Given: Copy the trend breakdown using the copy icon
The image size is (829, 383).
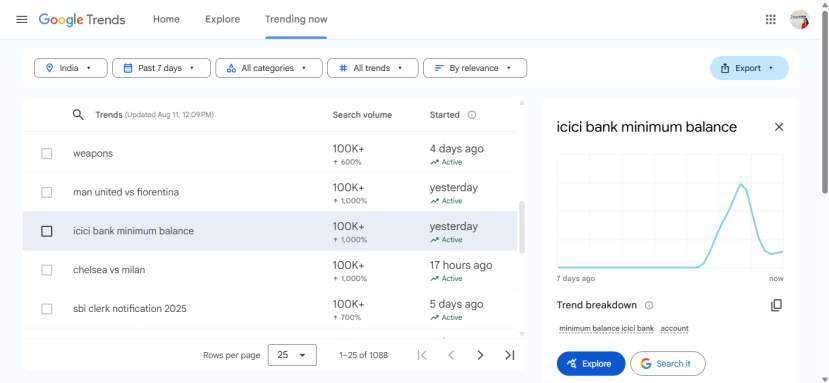Looking at the screenshot, I should coord(776,305).
